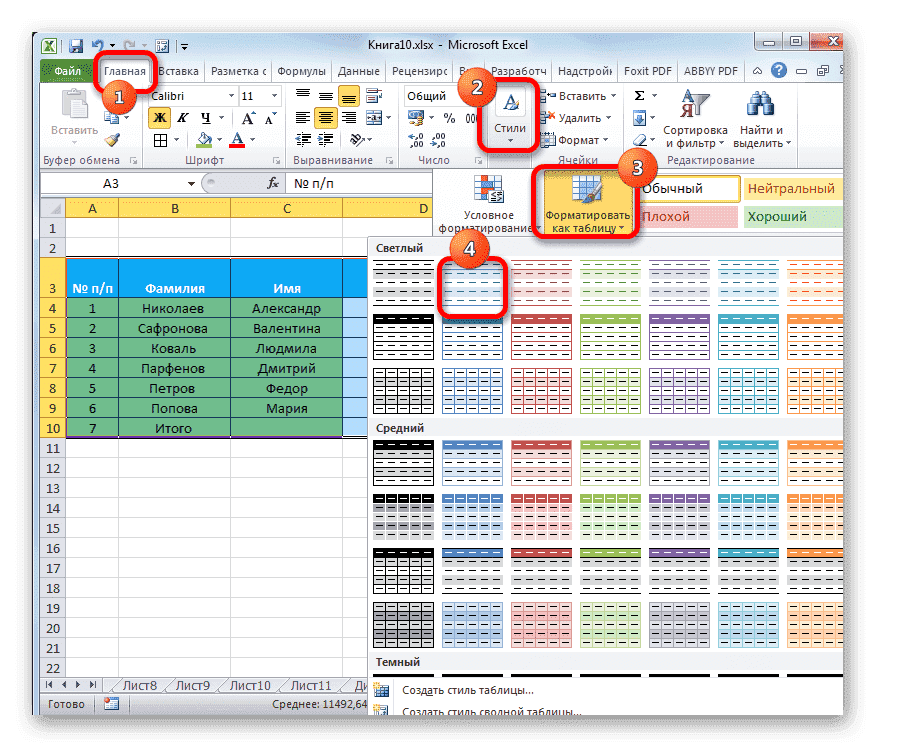This screenshot has height=747, width=897.
Task: Click the increase font size icon
Action: pos(249,118)
